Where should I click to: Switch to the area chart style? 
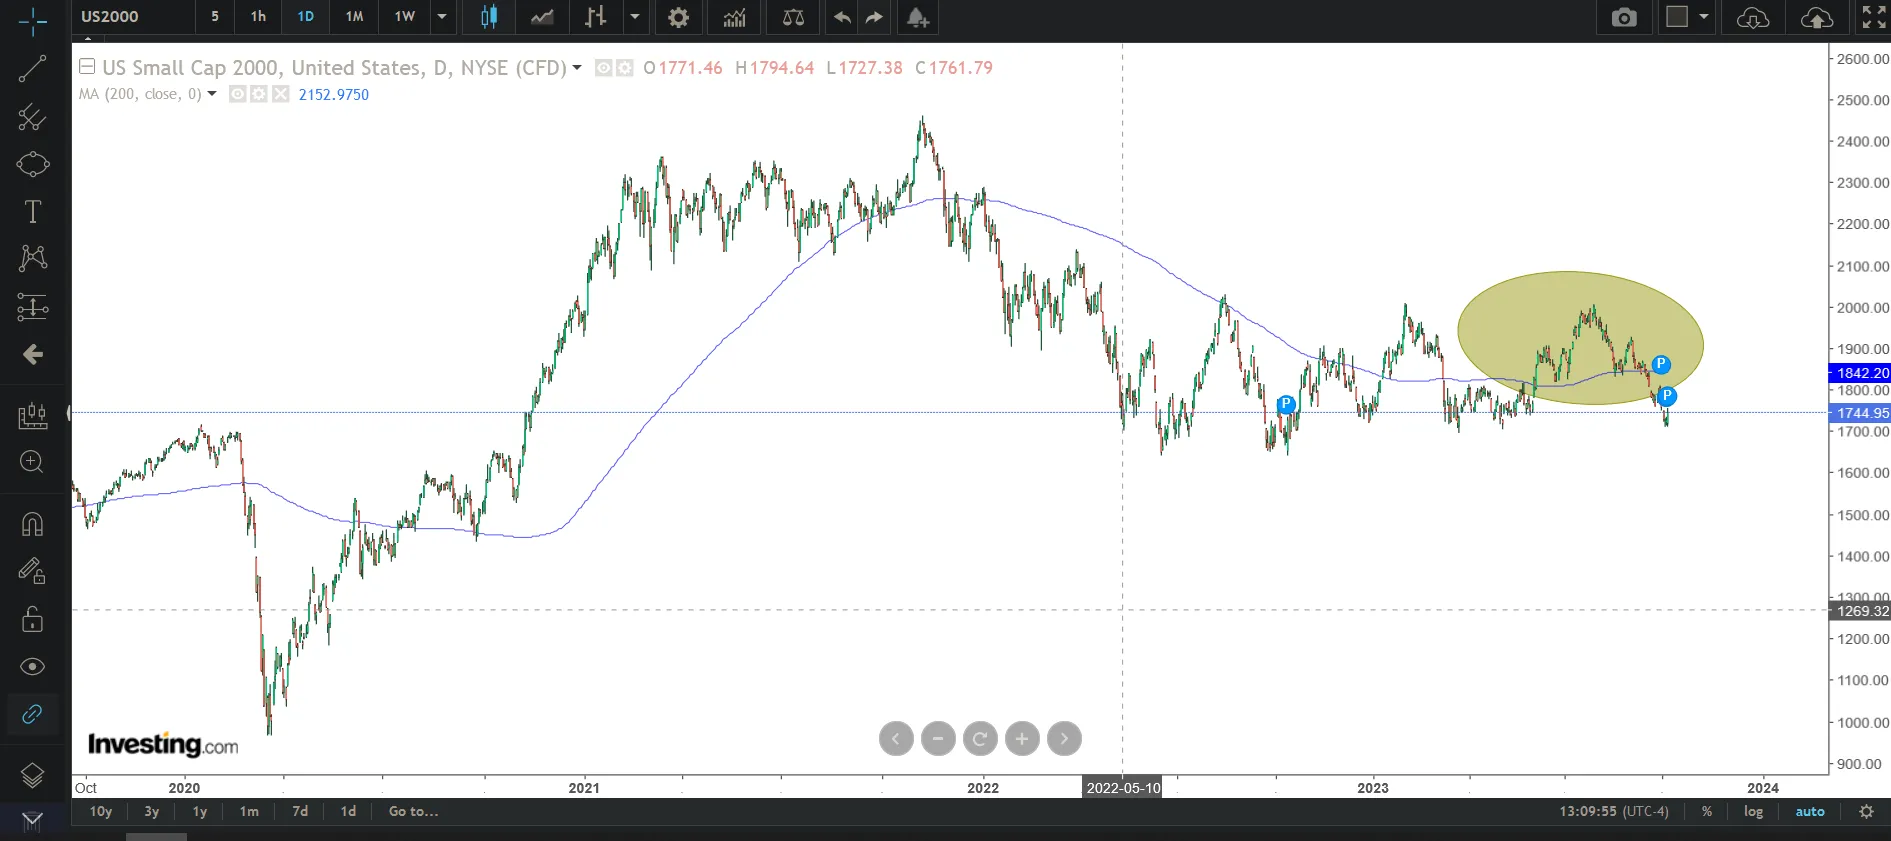[542, 17]
